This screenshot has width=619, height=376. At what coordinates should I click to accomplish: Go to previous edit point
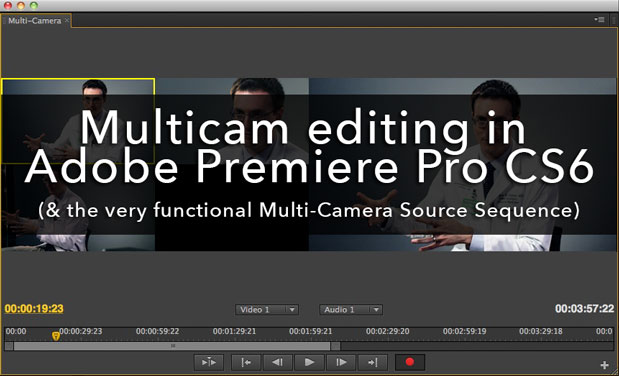click(246, 362)
